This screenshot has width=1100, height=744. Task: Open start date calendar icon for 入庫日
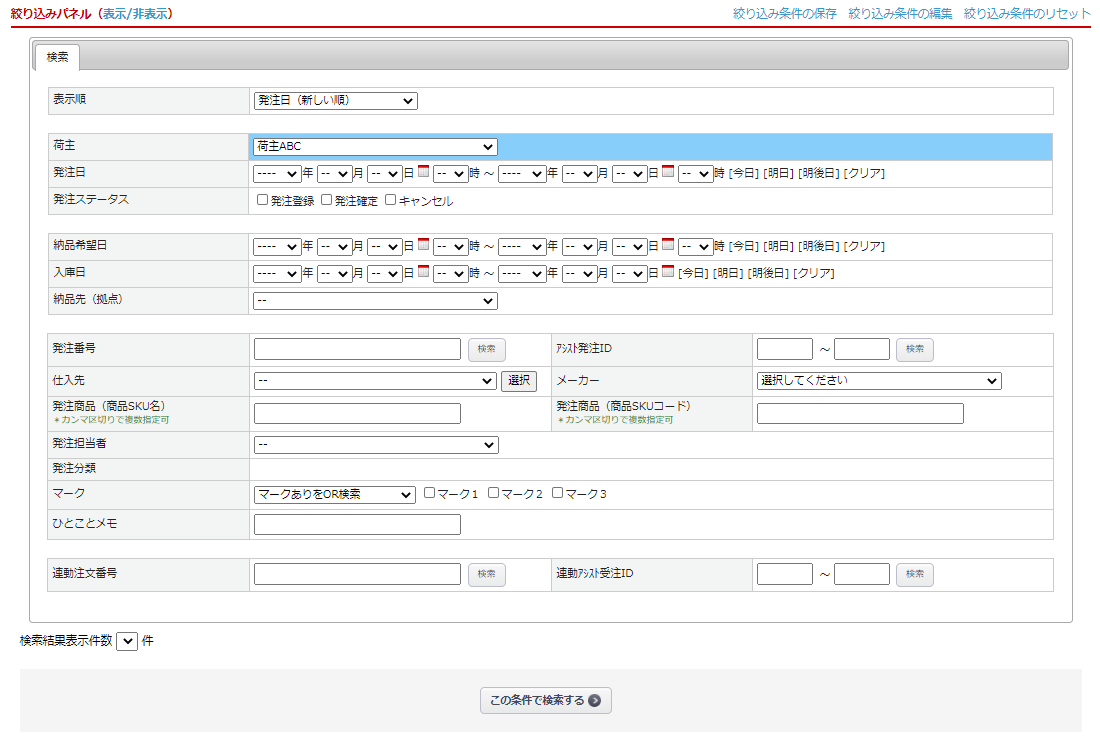(x=423, y=271)
